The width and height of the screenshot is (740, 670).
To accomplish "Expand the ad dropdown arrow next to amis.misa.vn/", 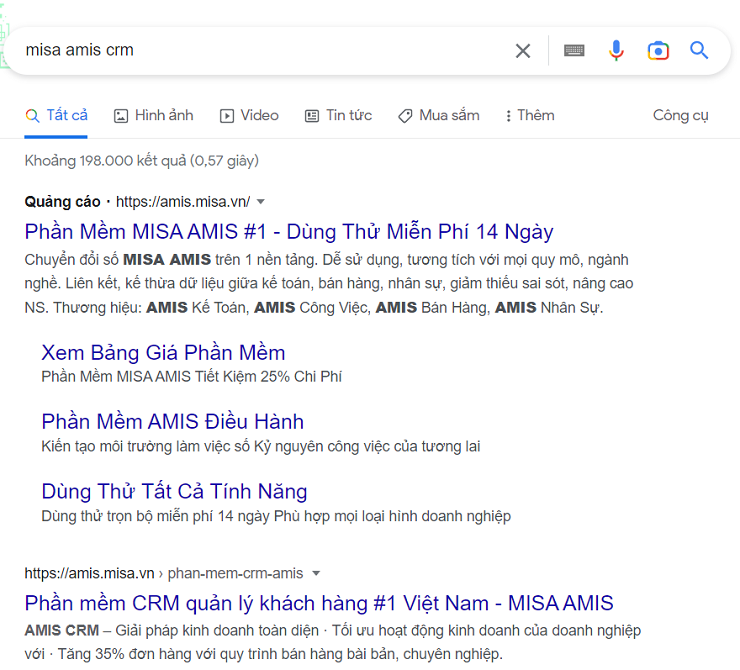I will (x=261, y=202).
